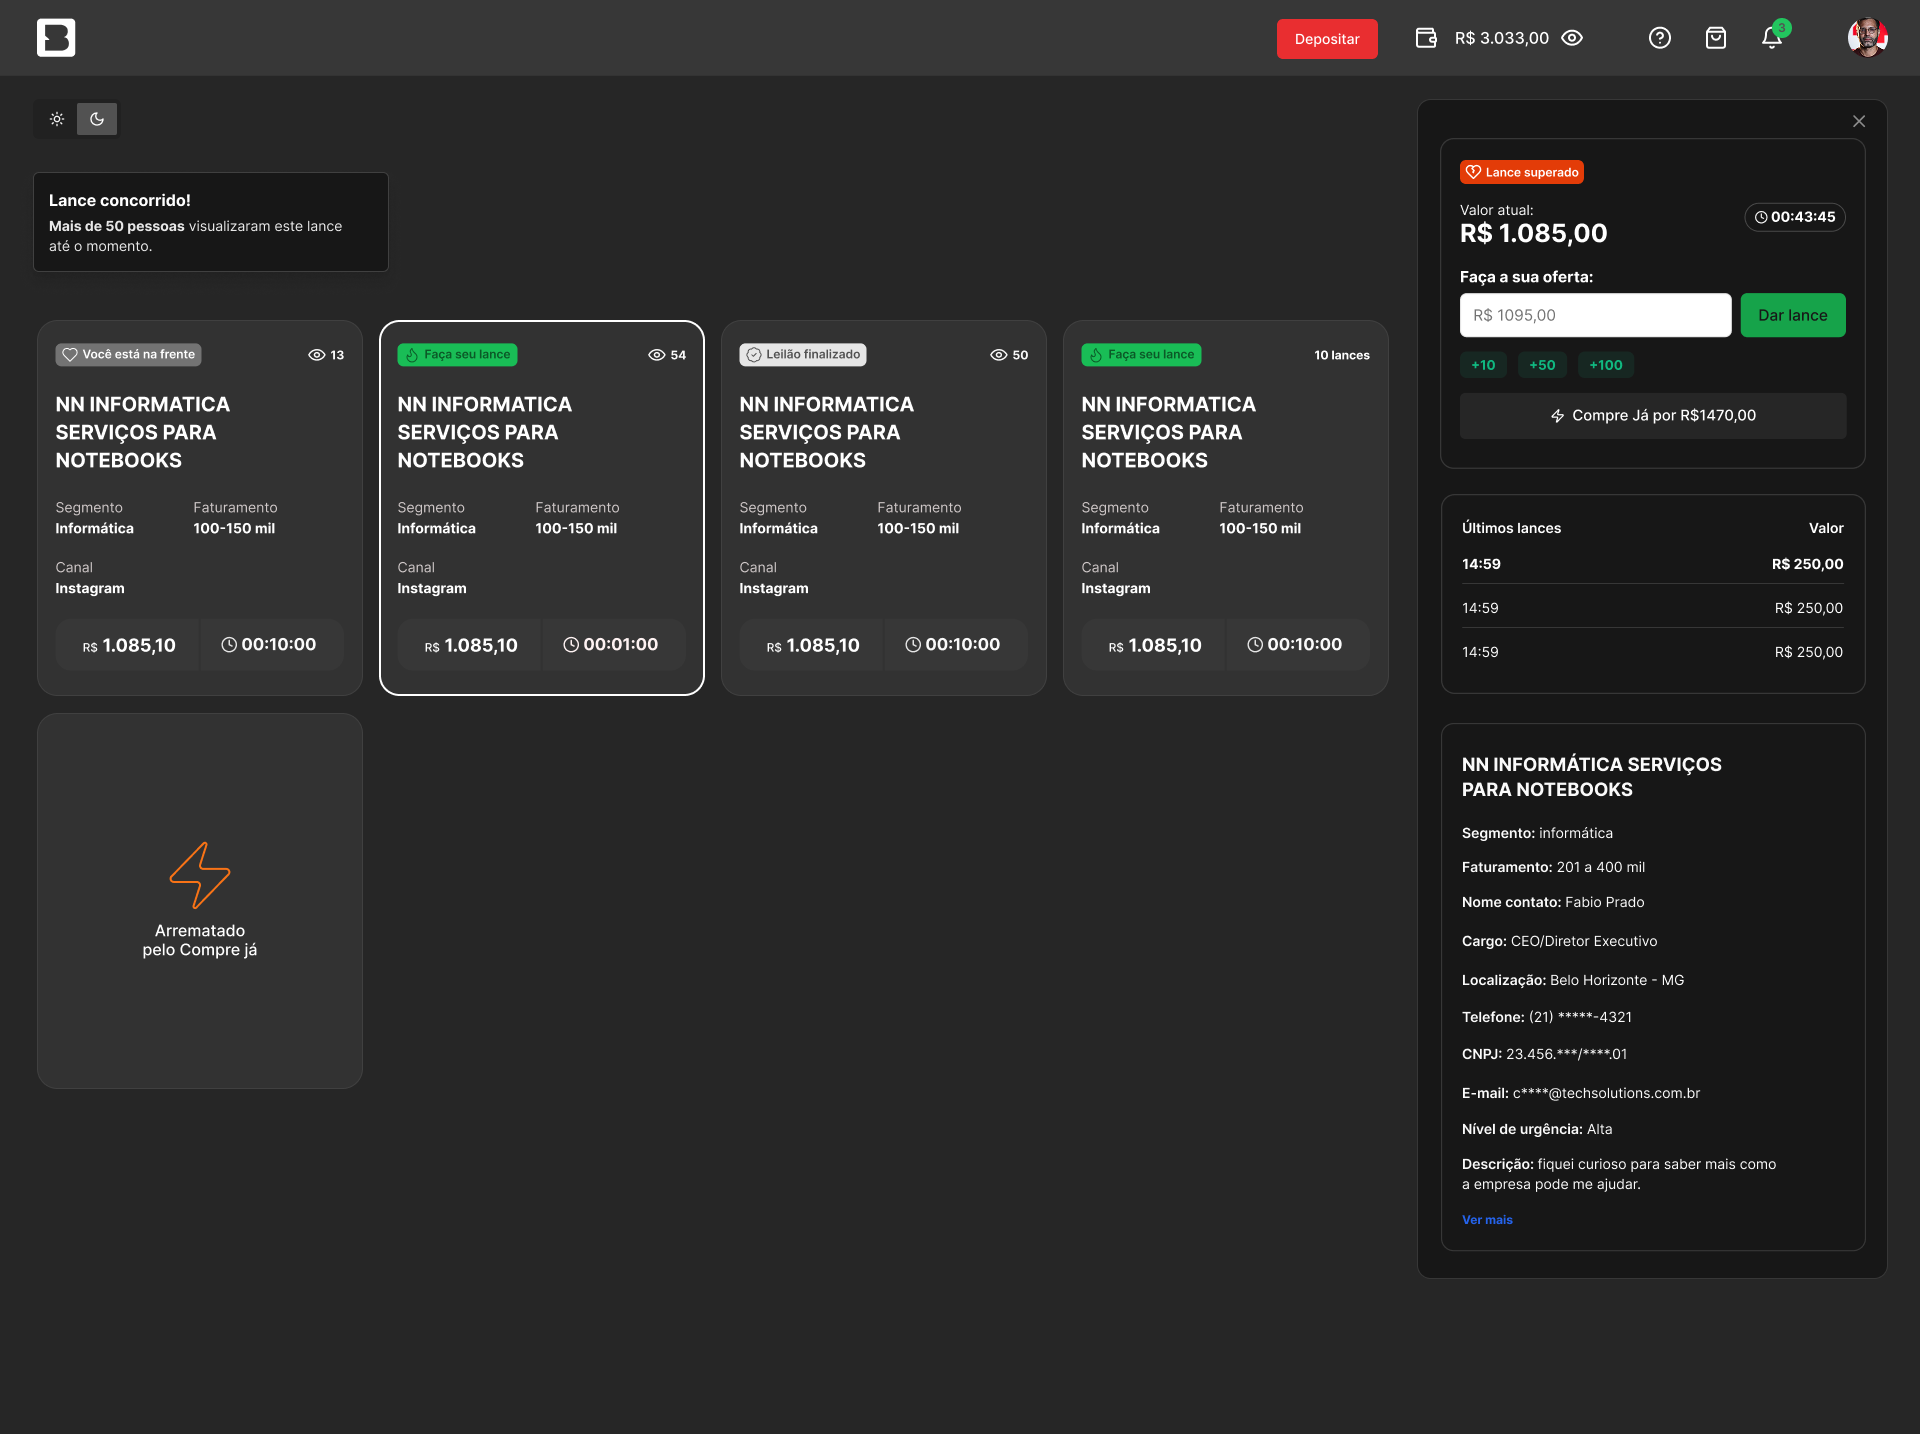Open the shopping bag icon
1920x1434 pixels.
click(x=1716, y=38)
